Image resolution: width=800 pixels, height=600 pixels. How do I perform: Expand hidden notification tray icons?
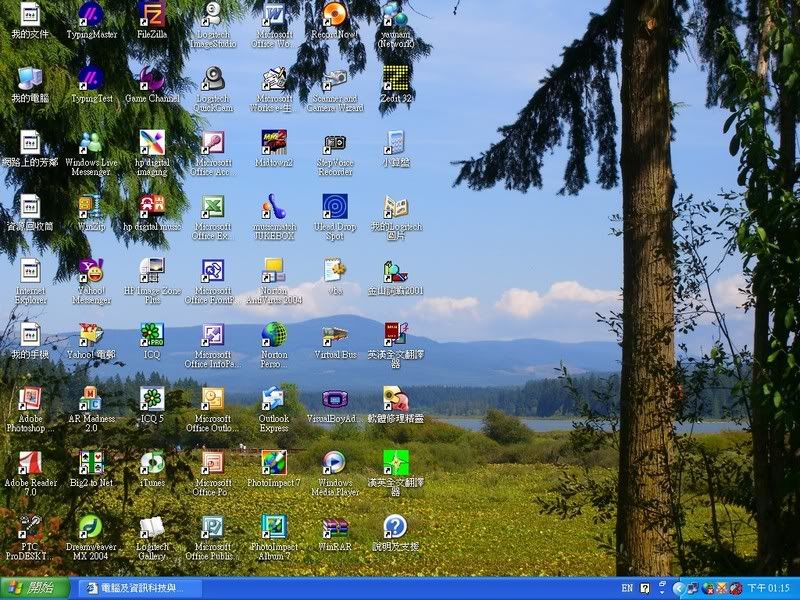(678, 588)
